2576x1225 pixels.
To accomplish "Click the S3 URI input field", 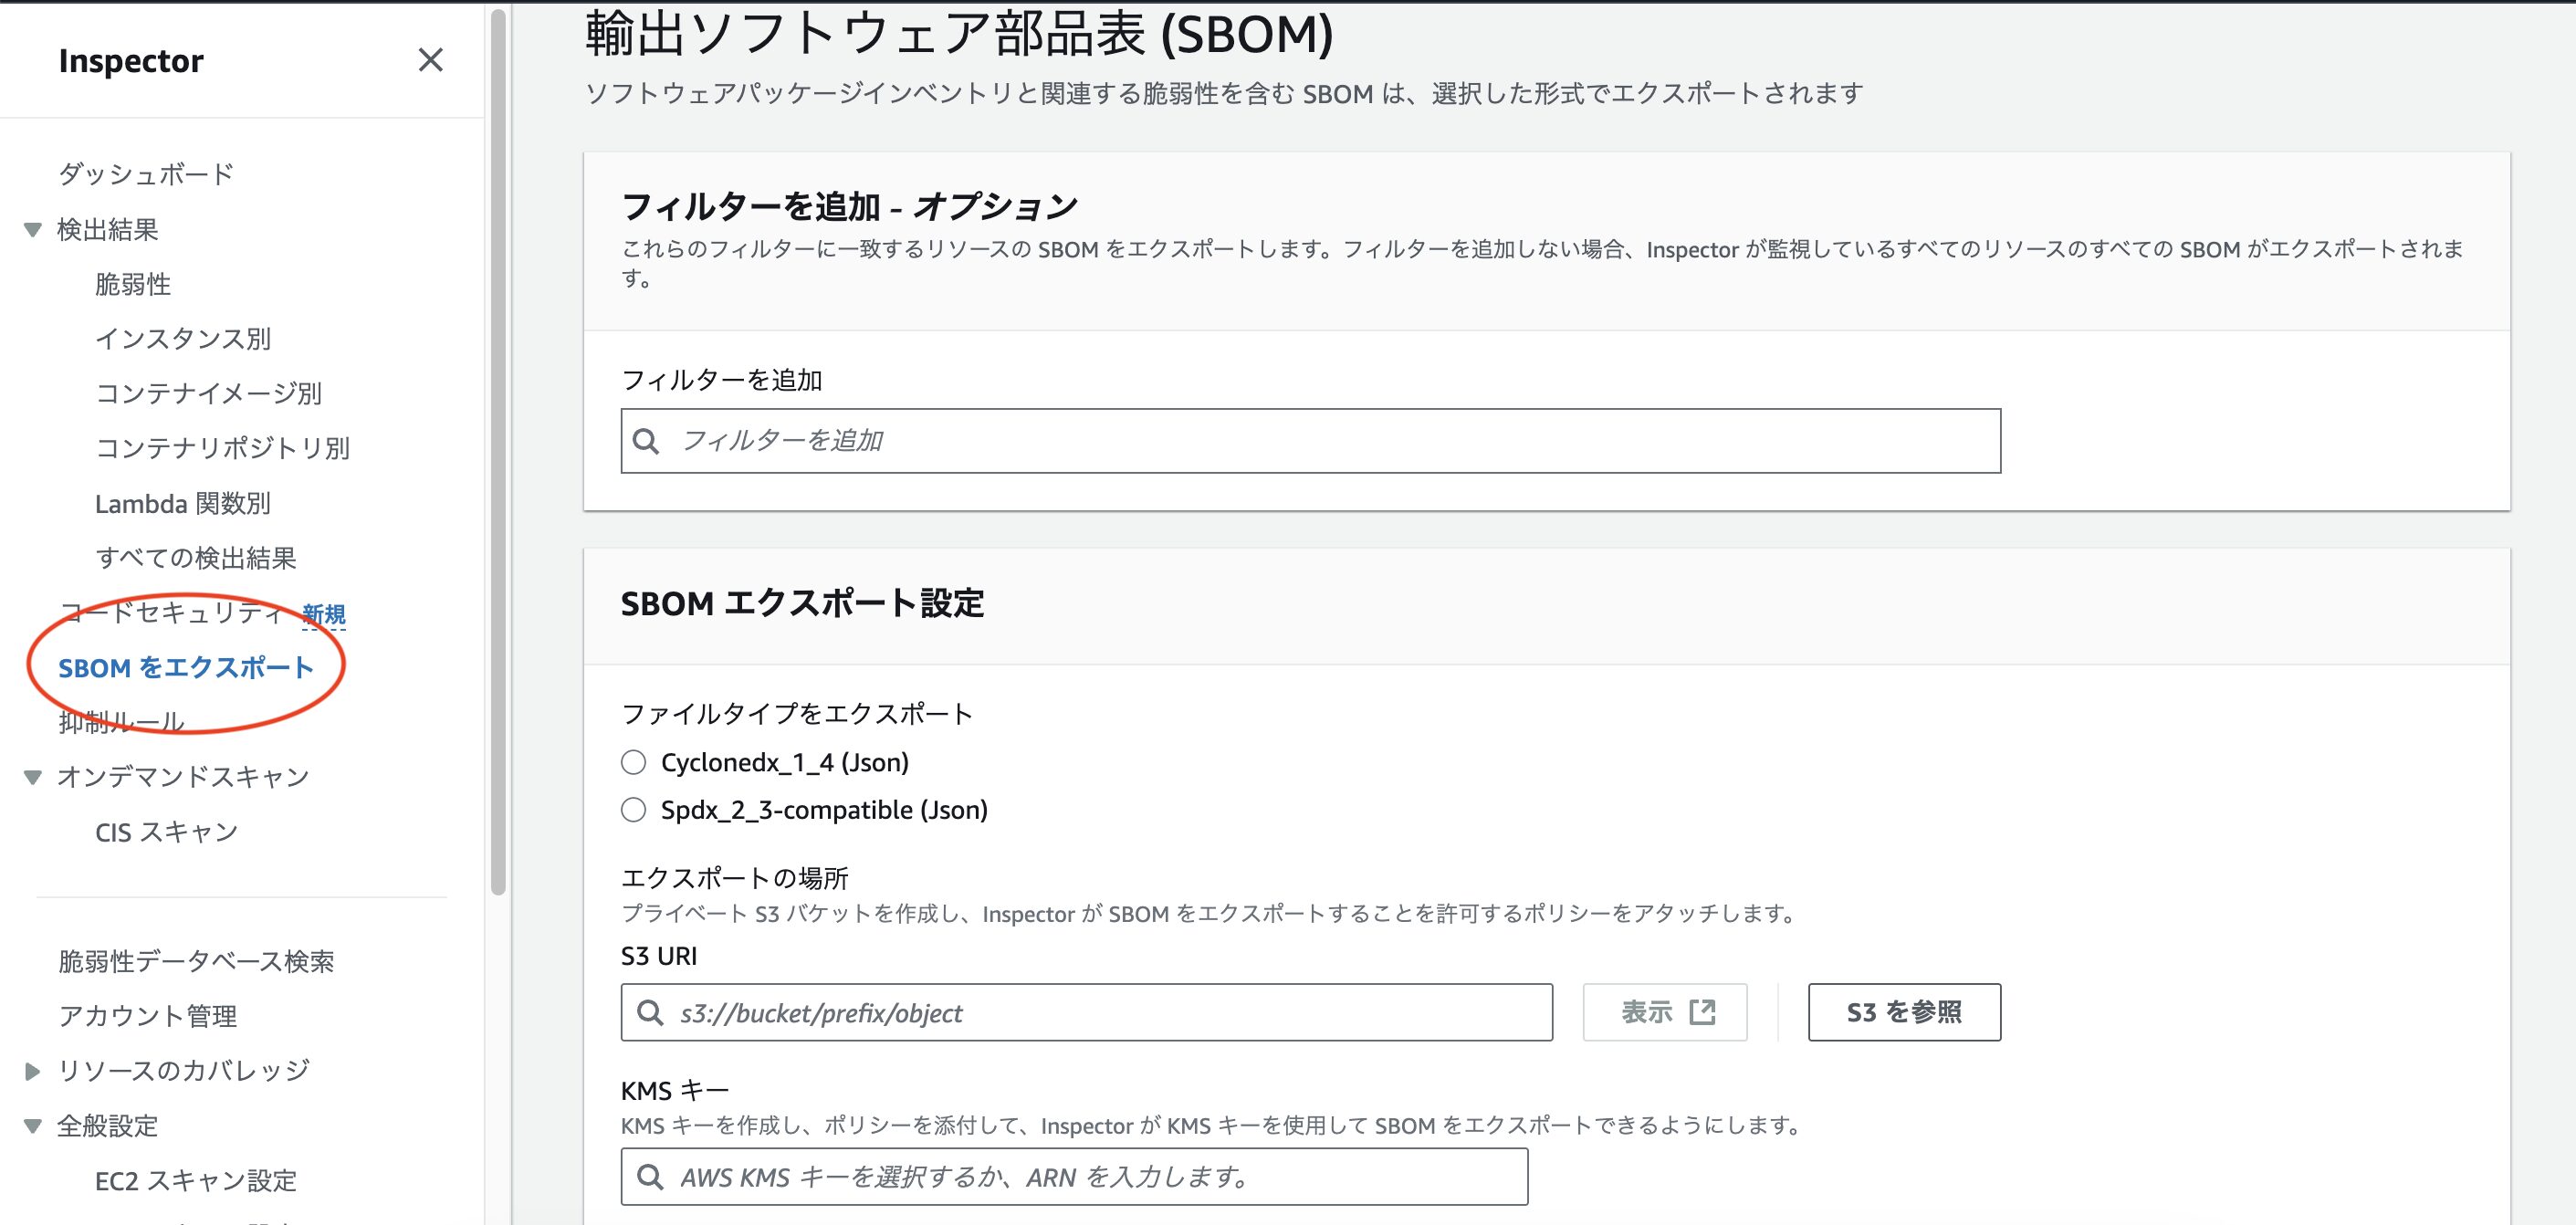I will (1086, 1013).
